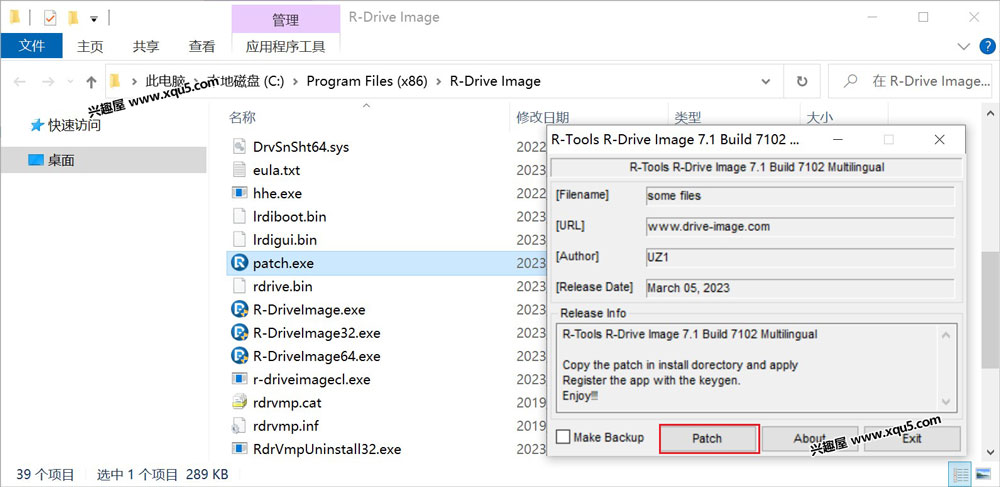Expand the address bar history dropdown
1000x487 pixels.
[766, 81]
